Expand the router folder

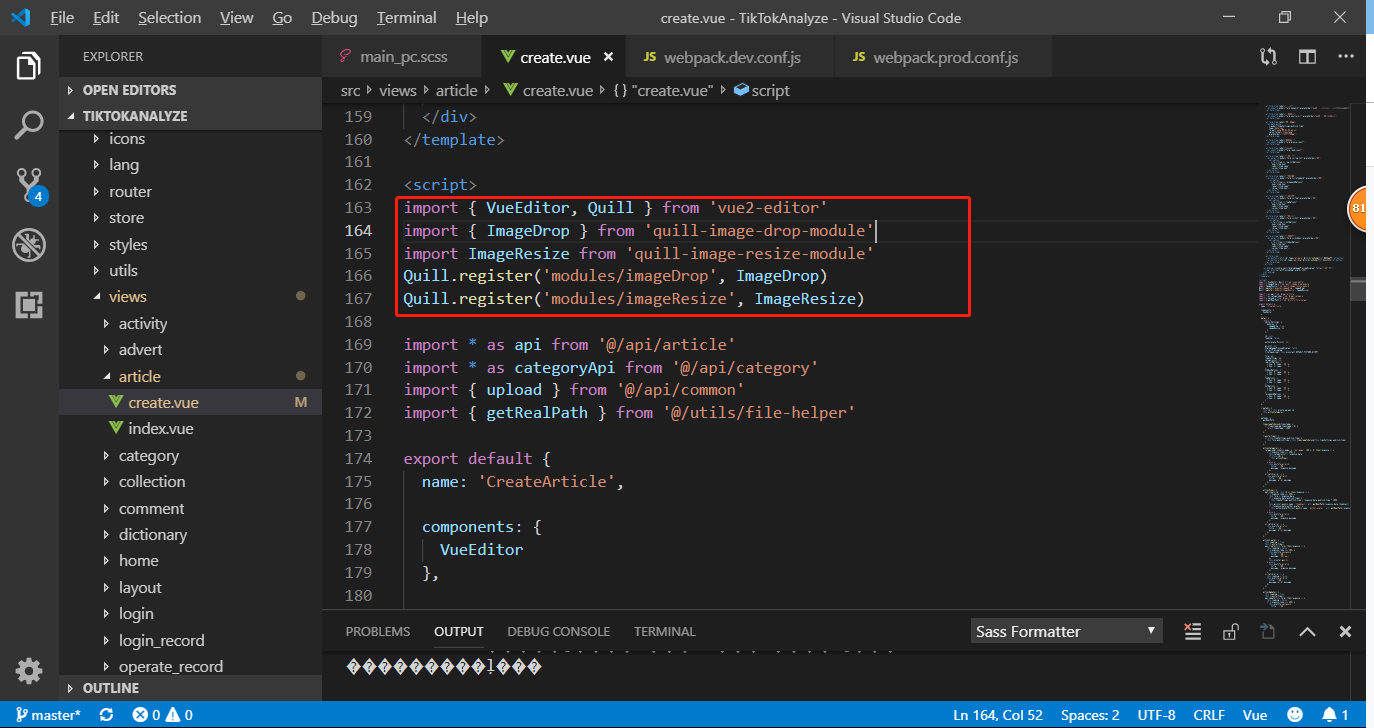click(190, 192)
